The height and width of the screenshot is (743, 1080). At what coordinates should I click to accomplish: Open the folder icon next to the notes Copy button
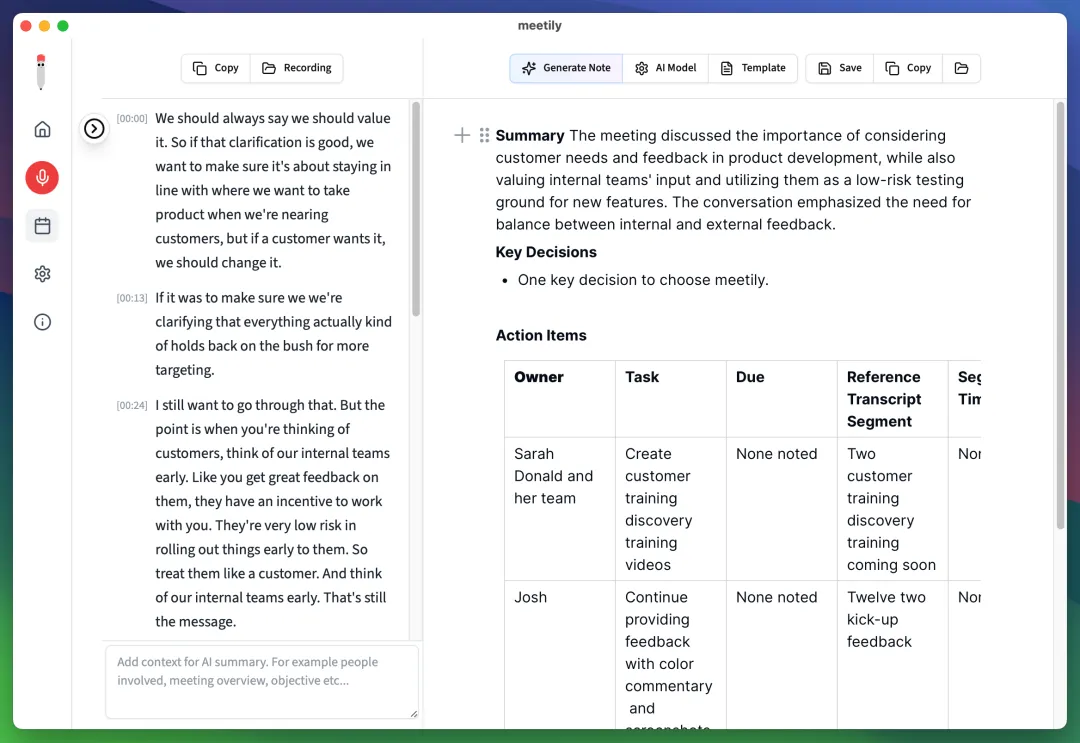point(961,68)
